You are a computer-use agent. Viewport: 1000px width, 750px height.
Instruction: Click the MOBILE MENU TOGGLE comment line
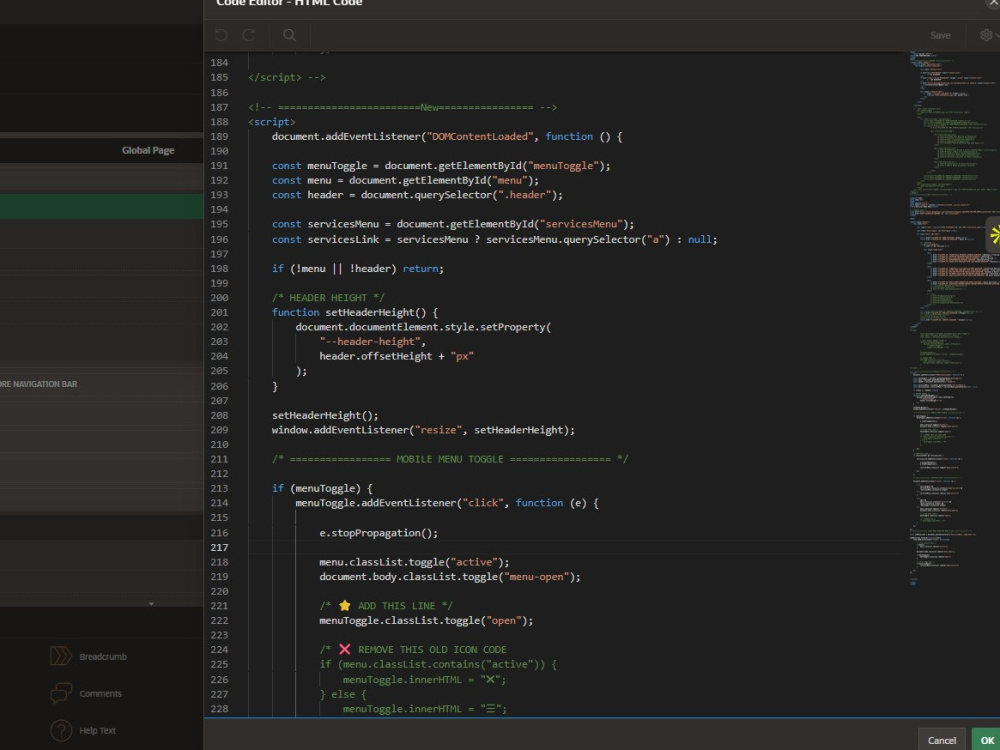[450, 459]
